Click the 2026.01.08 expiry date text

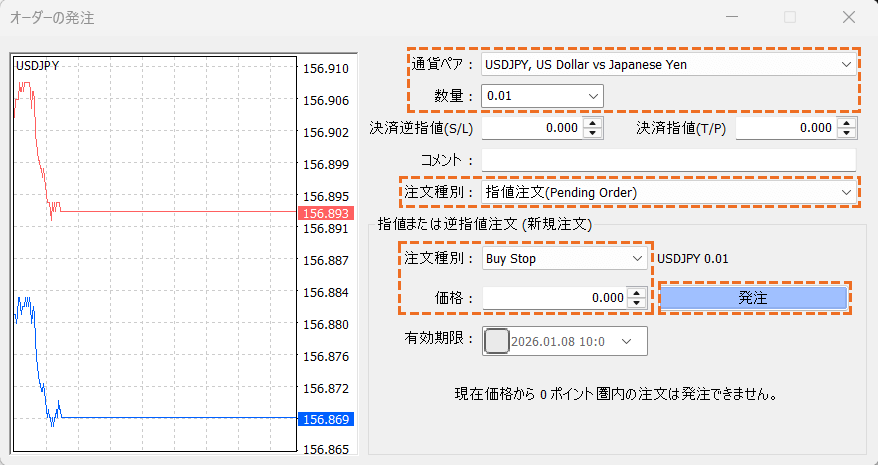[558, 341]
